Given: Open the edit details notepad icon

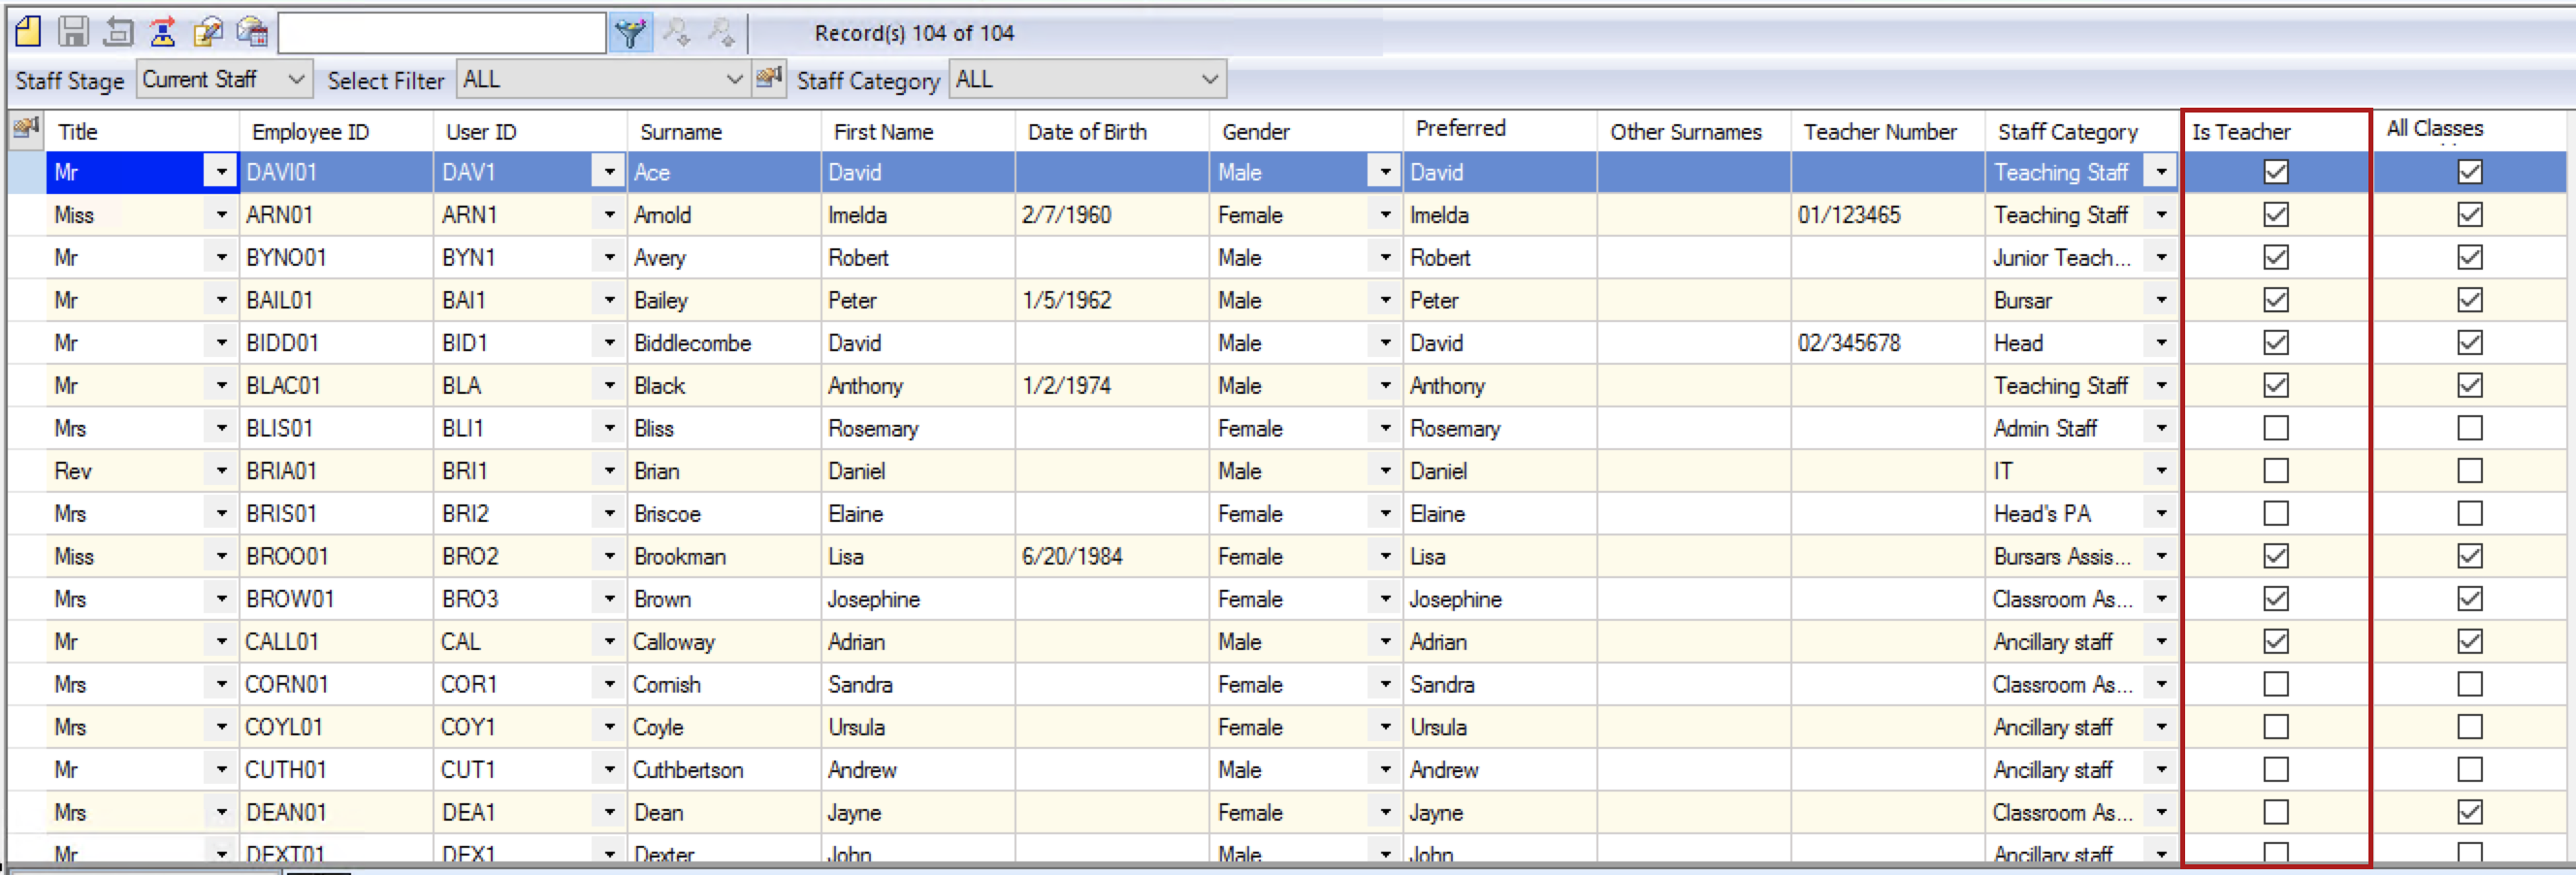Looking at the screenshot, I should tap(208, 32).
